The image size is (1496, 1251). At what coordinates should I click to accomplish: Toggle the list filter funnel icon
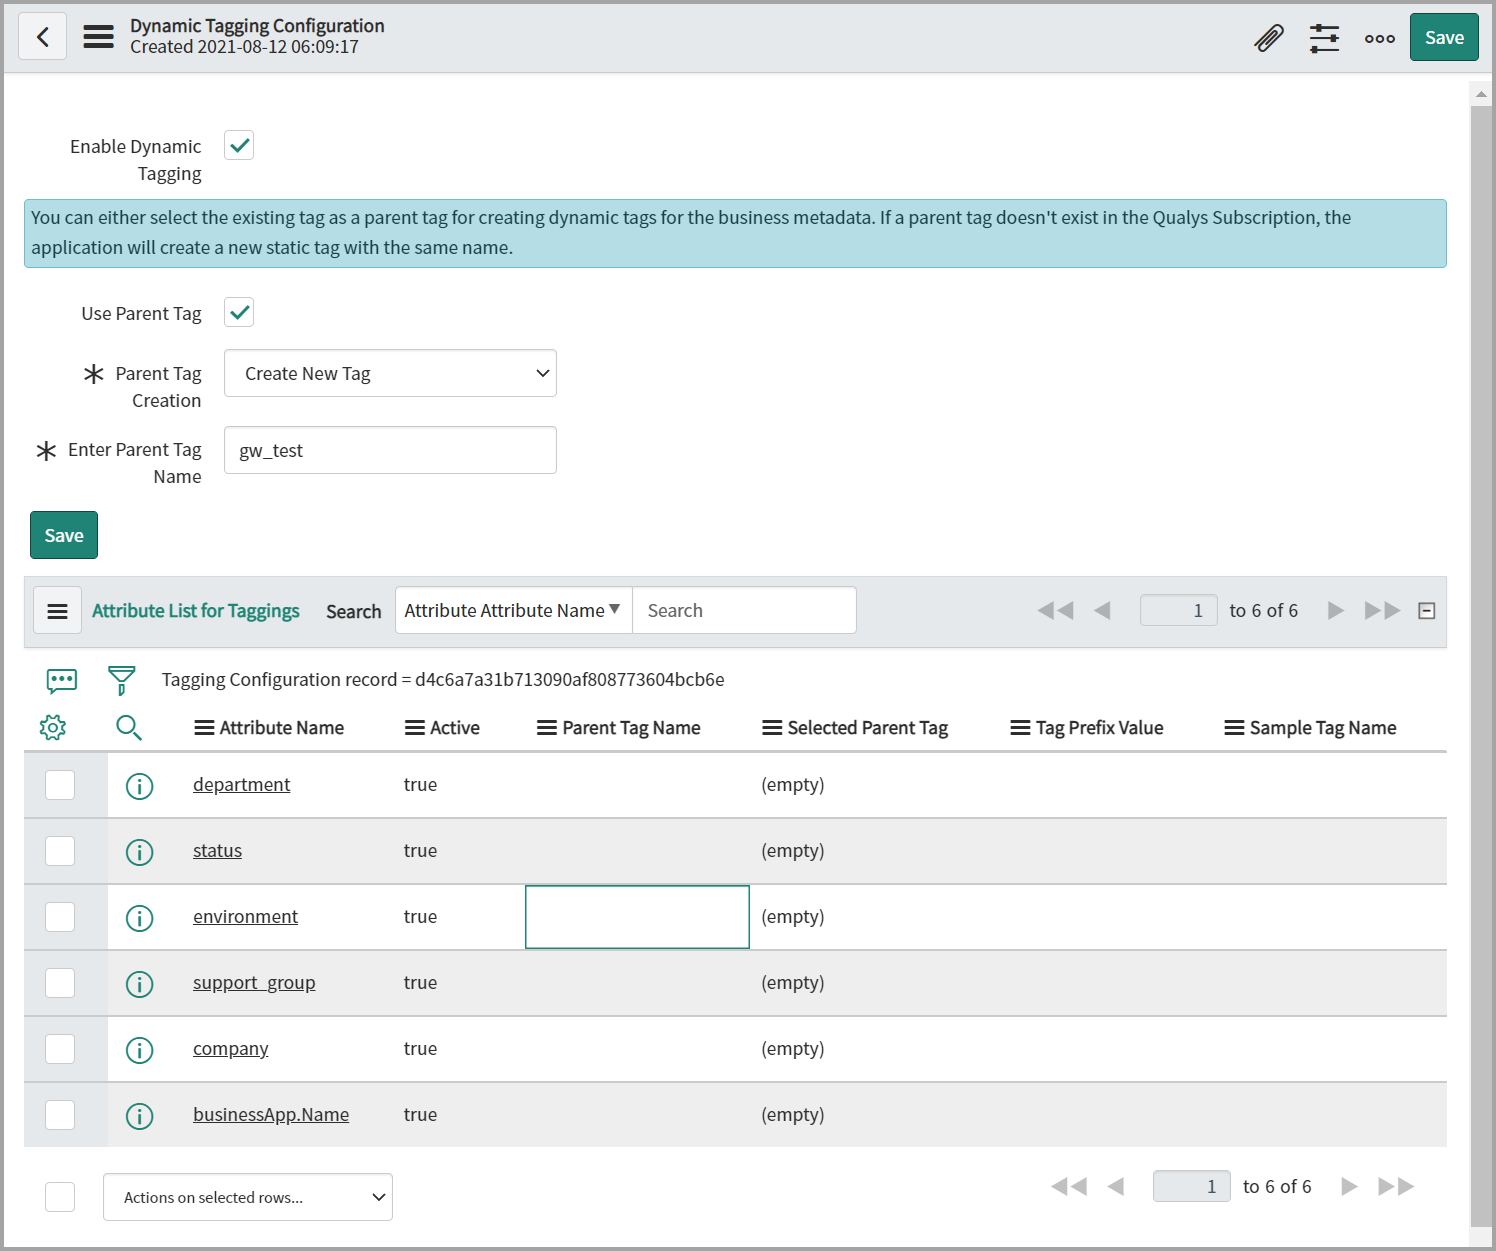[x=121, y=680]
